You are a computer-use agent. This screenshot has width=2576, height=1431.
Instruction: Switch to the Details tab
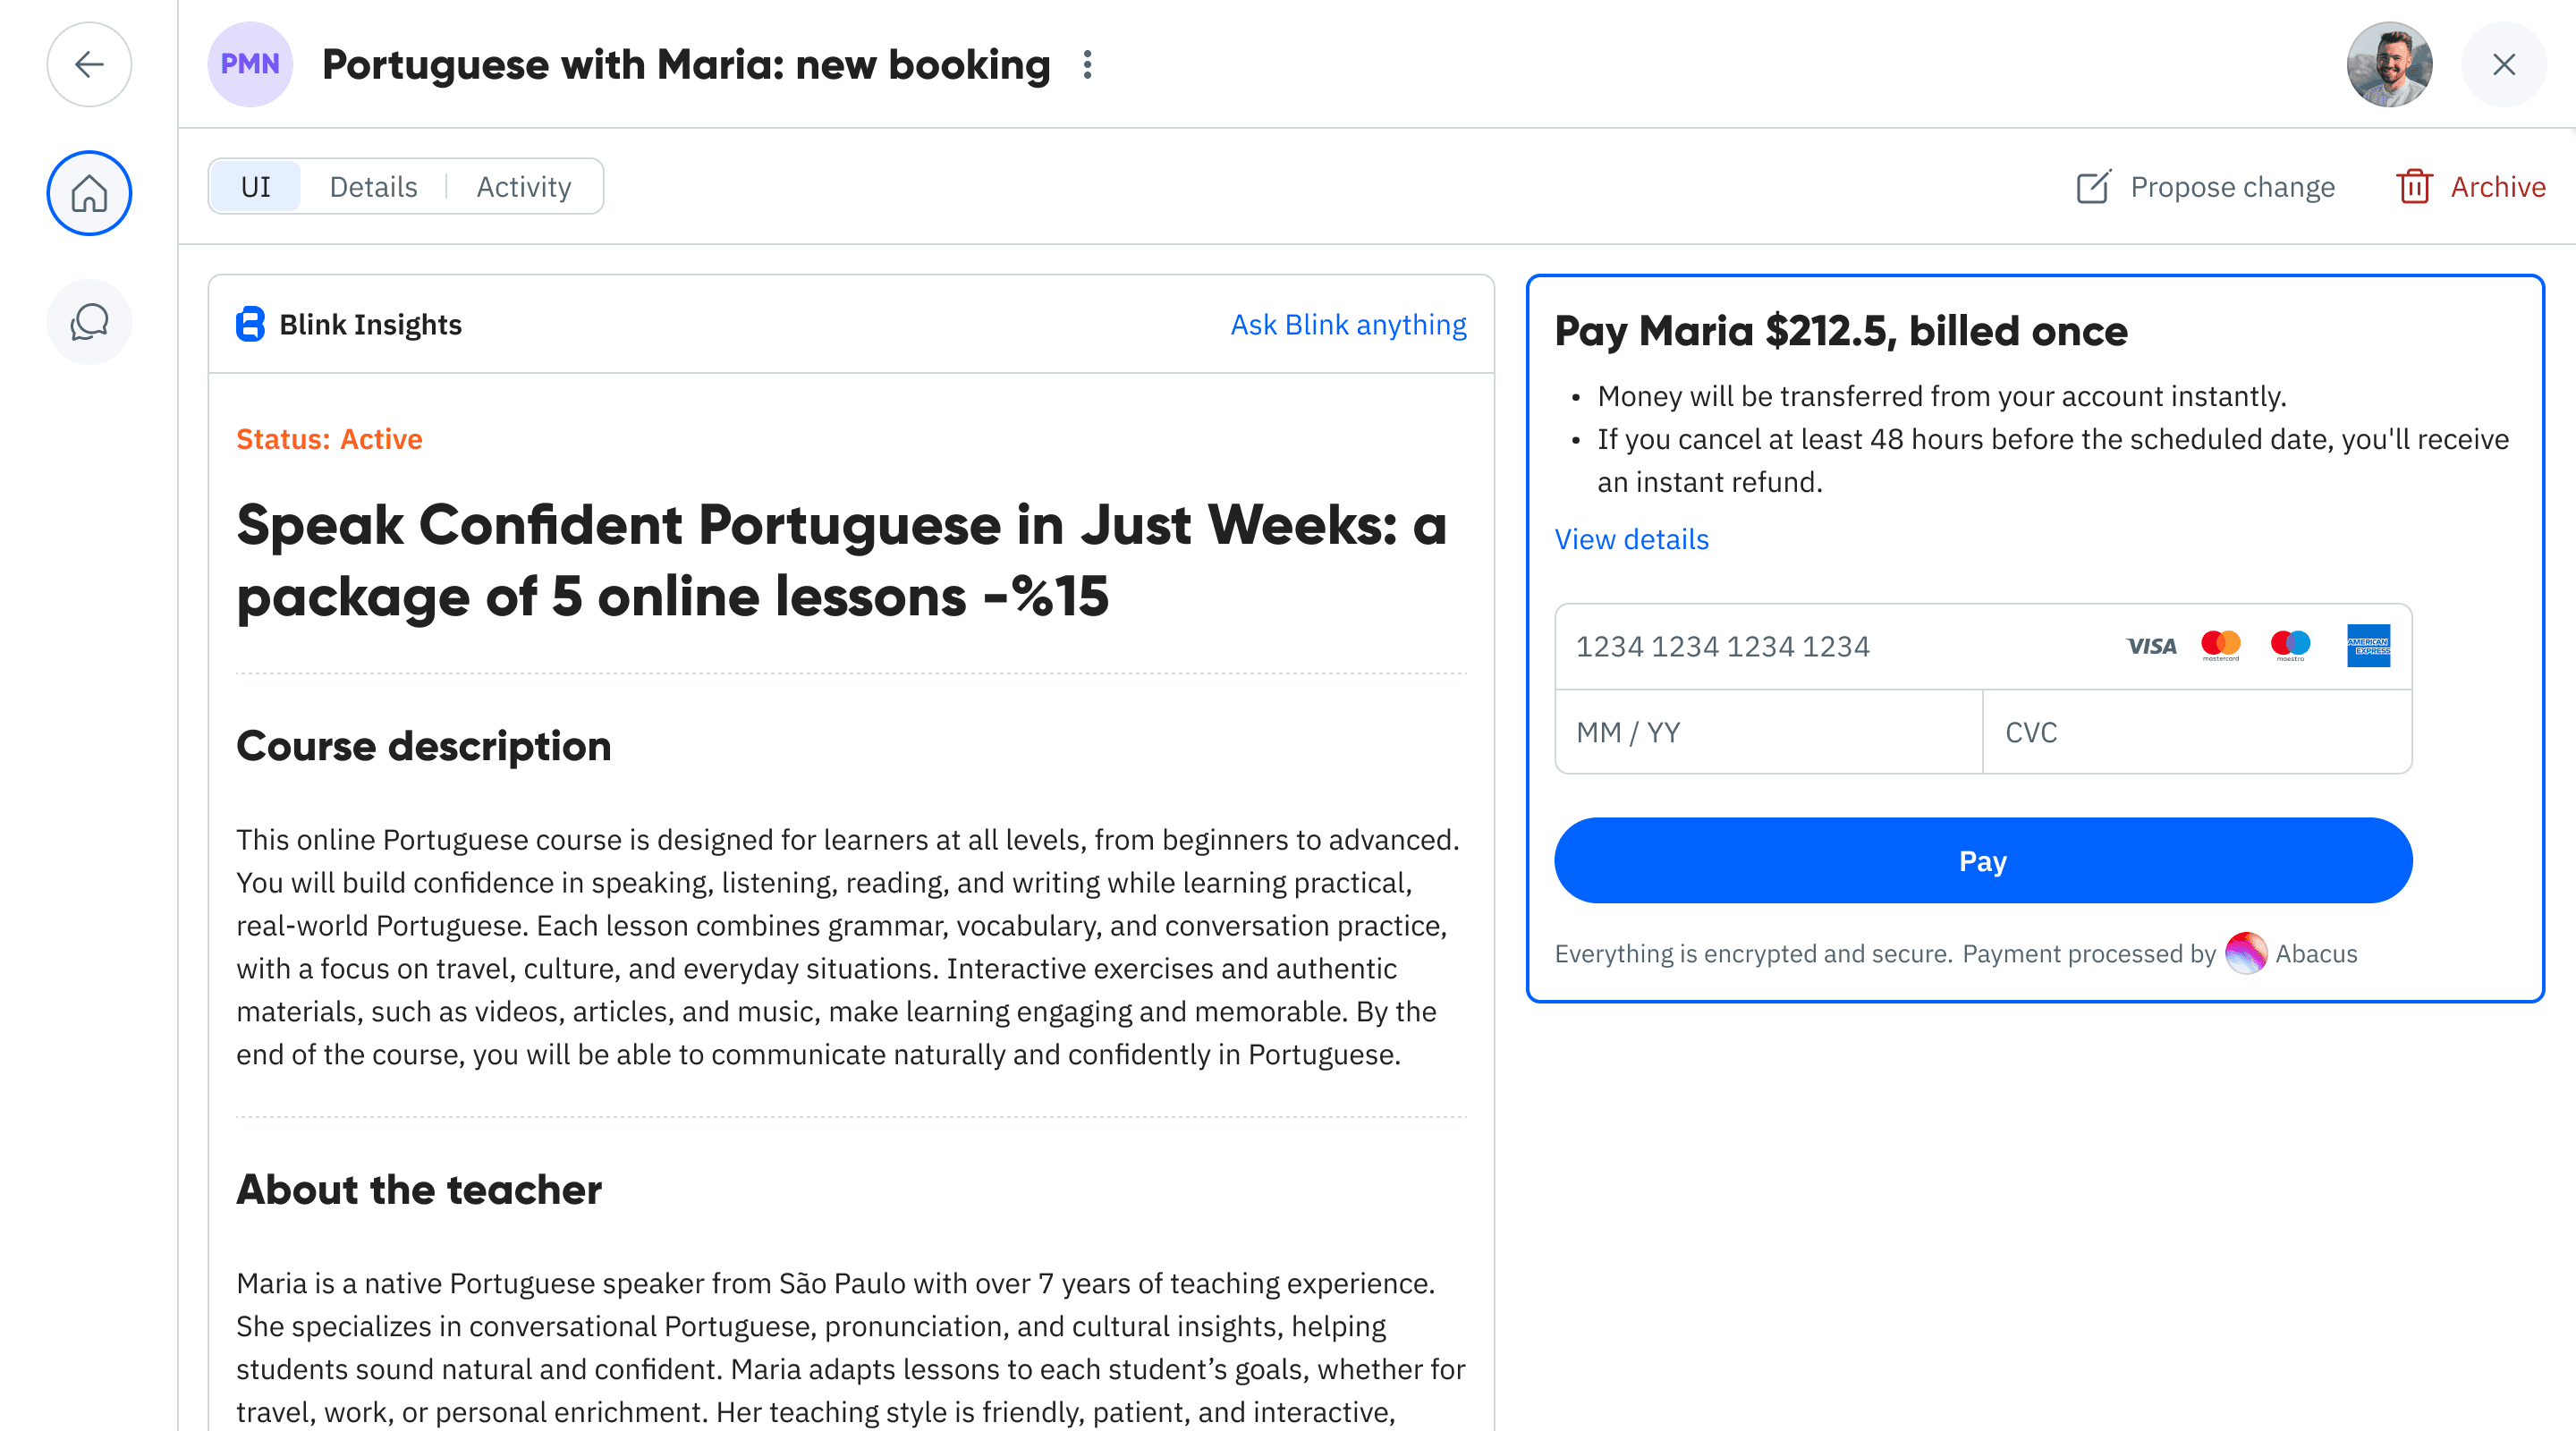point(373,186)
